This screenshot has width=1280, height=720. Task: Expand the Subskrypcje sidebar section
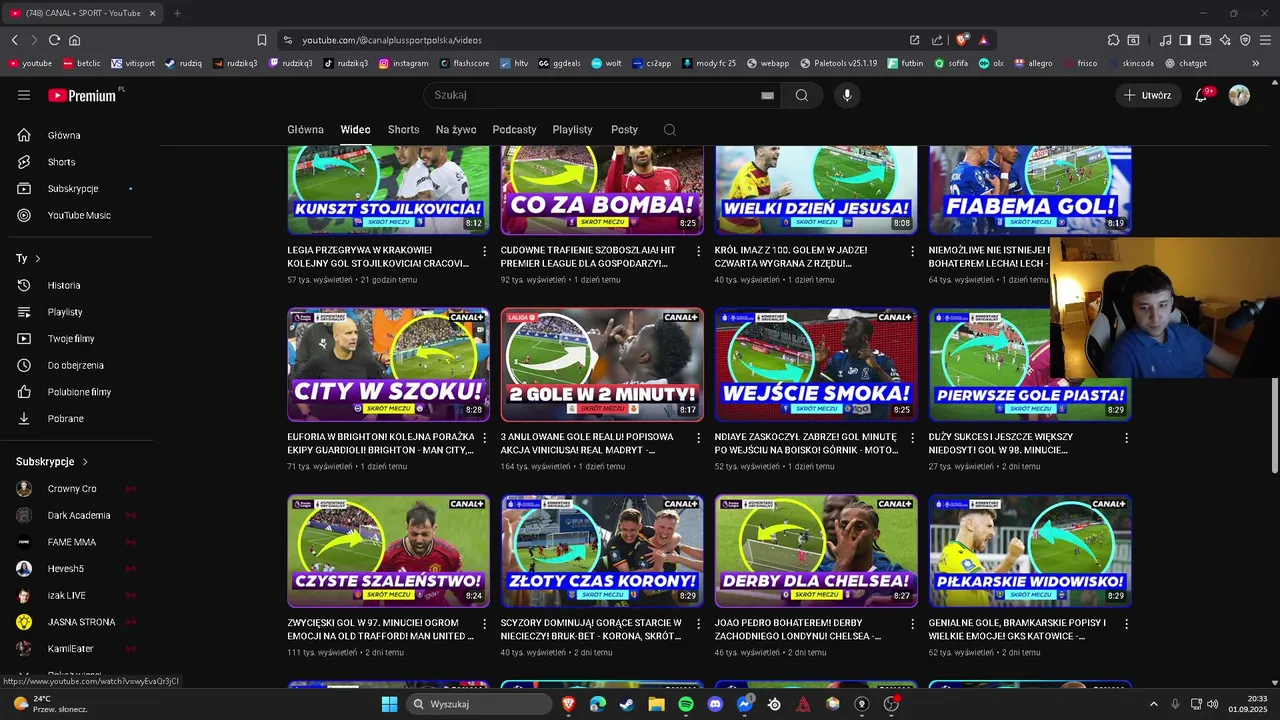coord(52,462)
